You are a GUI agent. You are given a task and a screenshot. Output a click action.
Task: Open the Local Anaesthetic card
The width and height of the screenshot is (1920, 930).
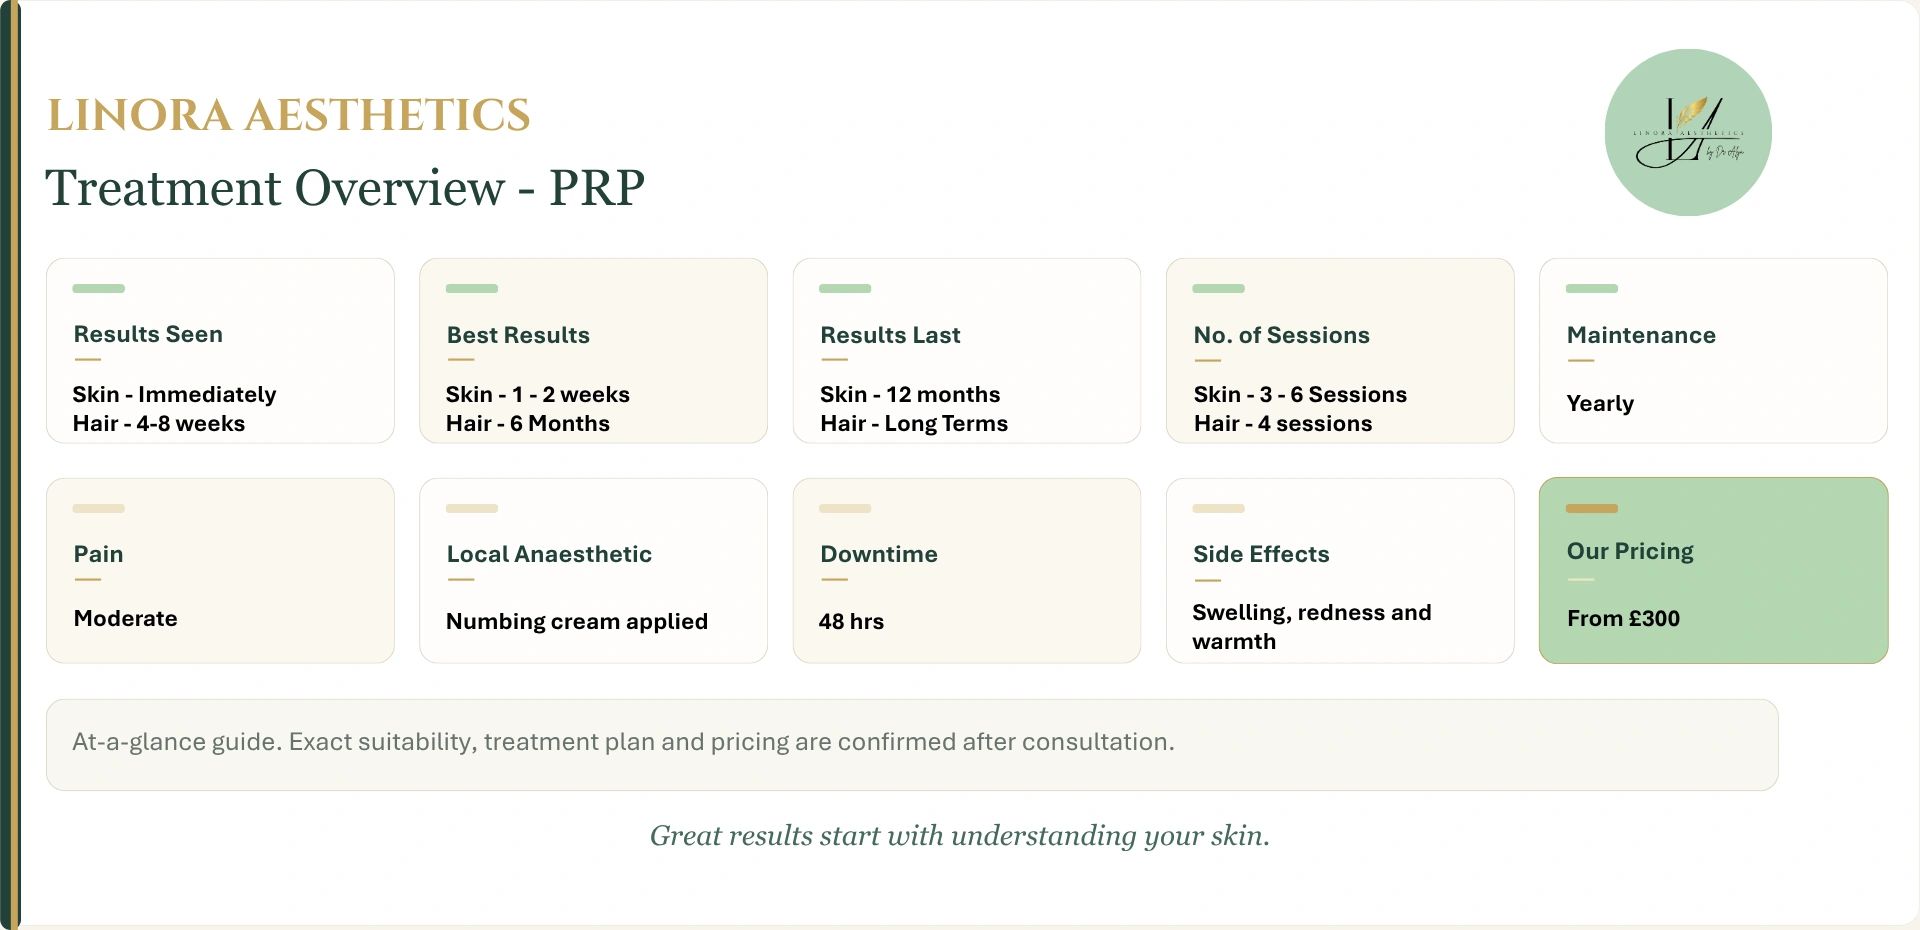pyautogui.click(x=593, y=570)
